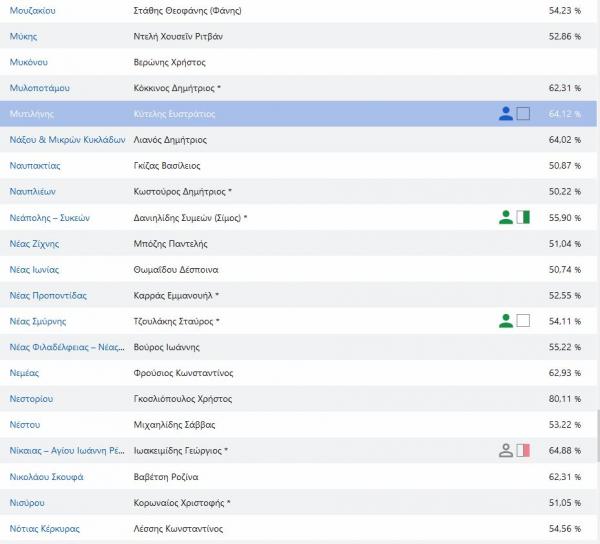
Task: Toggle the empty box in Μυτιλήνης row
Action: pyautogui.click(x=523, y=114)
